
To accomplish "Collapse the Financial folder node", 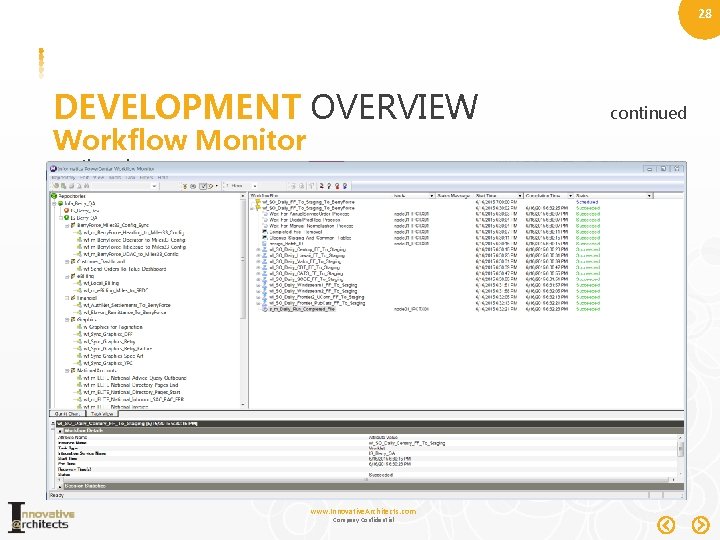I will pyautogui.click(x=67, y=298).
